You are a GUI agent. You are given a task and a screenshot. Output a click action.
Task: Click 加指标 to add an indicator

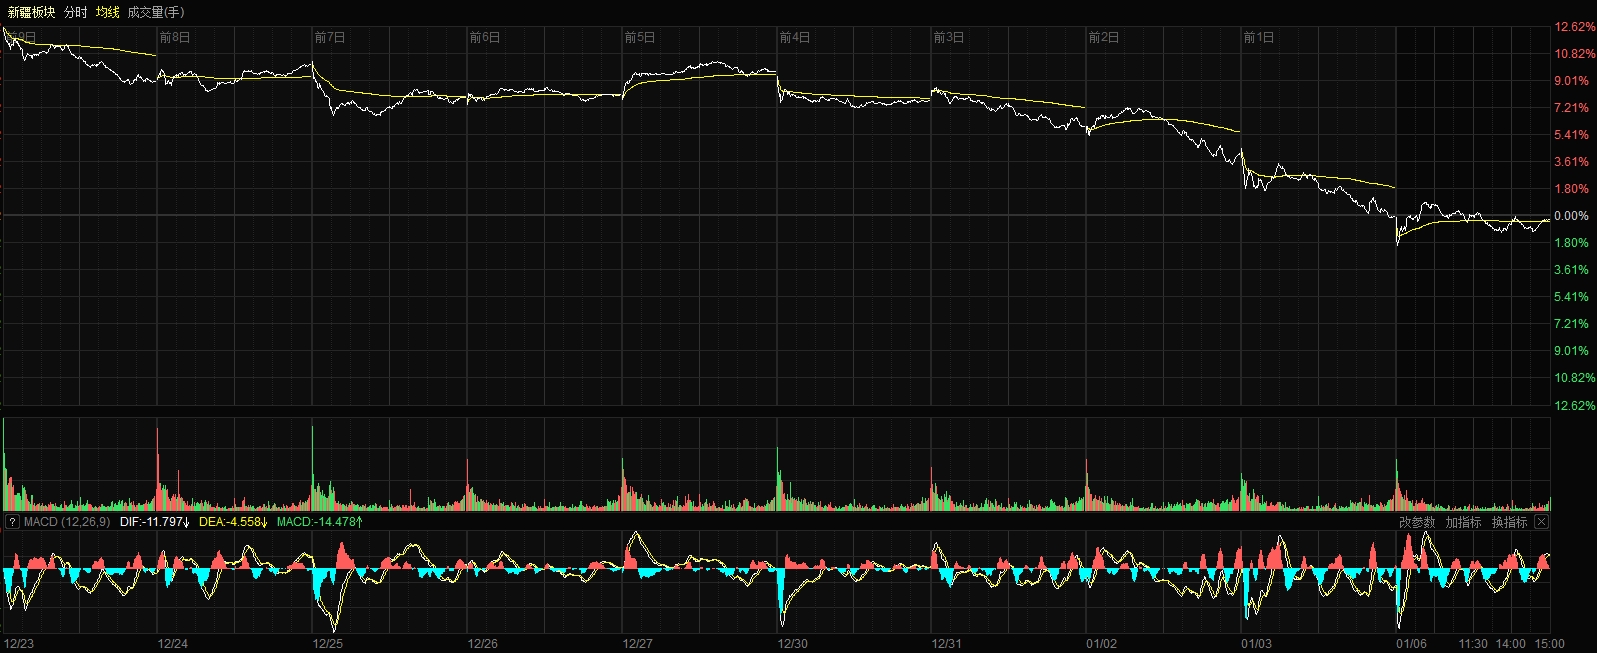tap(1463, 522)
